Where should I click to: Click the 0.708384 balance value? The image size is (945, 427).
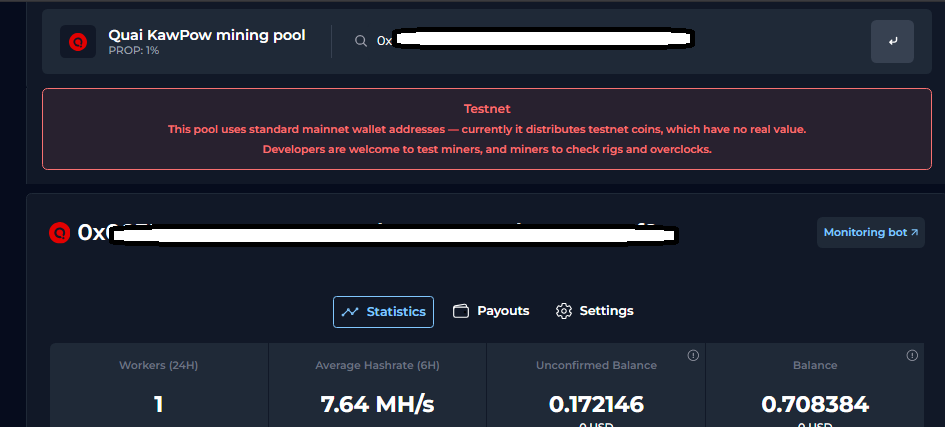pyautogui.click(x=815, y=404)
